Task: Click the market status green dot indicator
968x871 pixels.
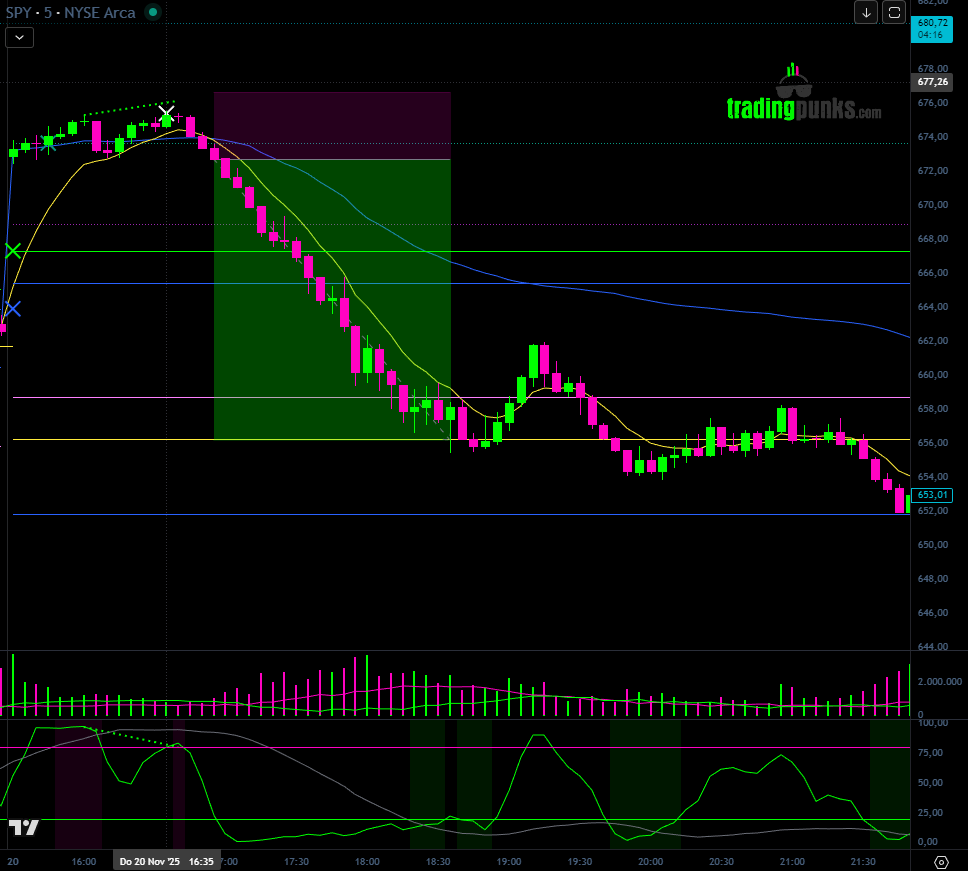Action: point(152,12)
